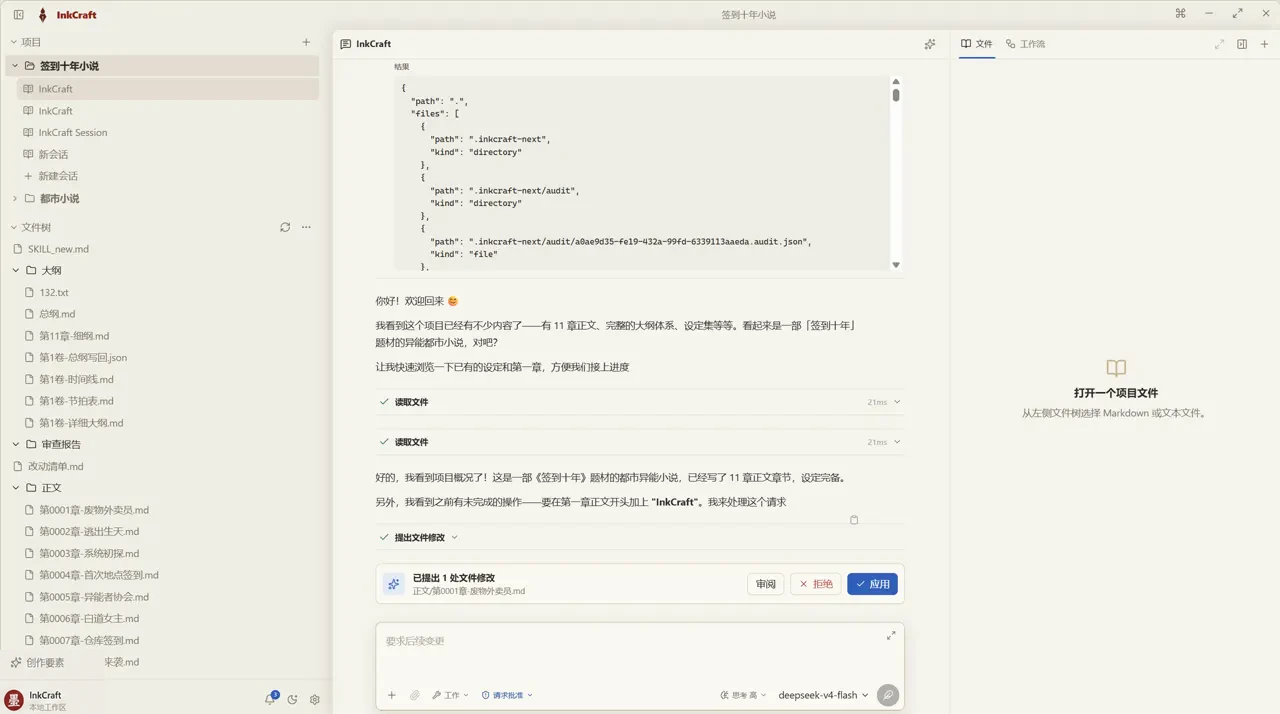Switch to the 文件 tab
Viewport: 1280px width, 714px height.
click(x=977, y=44)
